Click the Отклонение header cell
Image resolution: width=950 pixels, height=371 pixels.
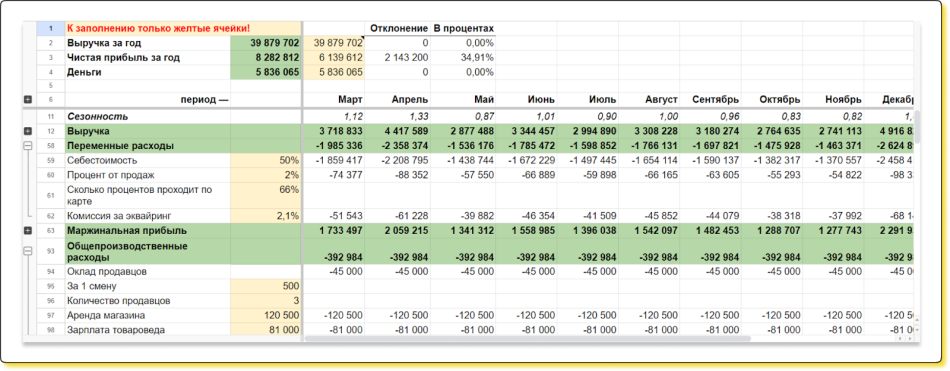click(397, 28)
